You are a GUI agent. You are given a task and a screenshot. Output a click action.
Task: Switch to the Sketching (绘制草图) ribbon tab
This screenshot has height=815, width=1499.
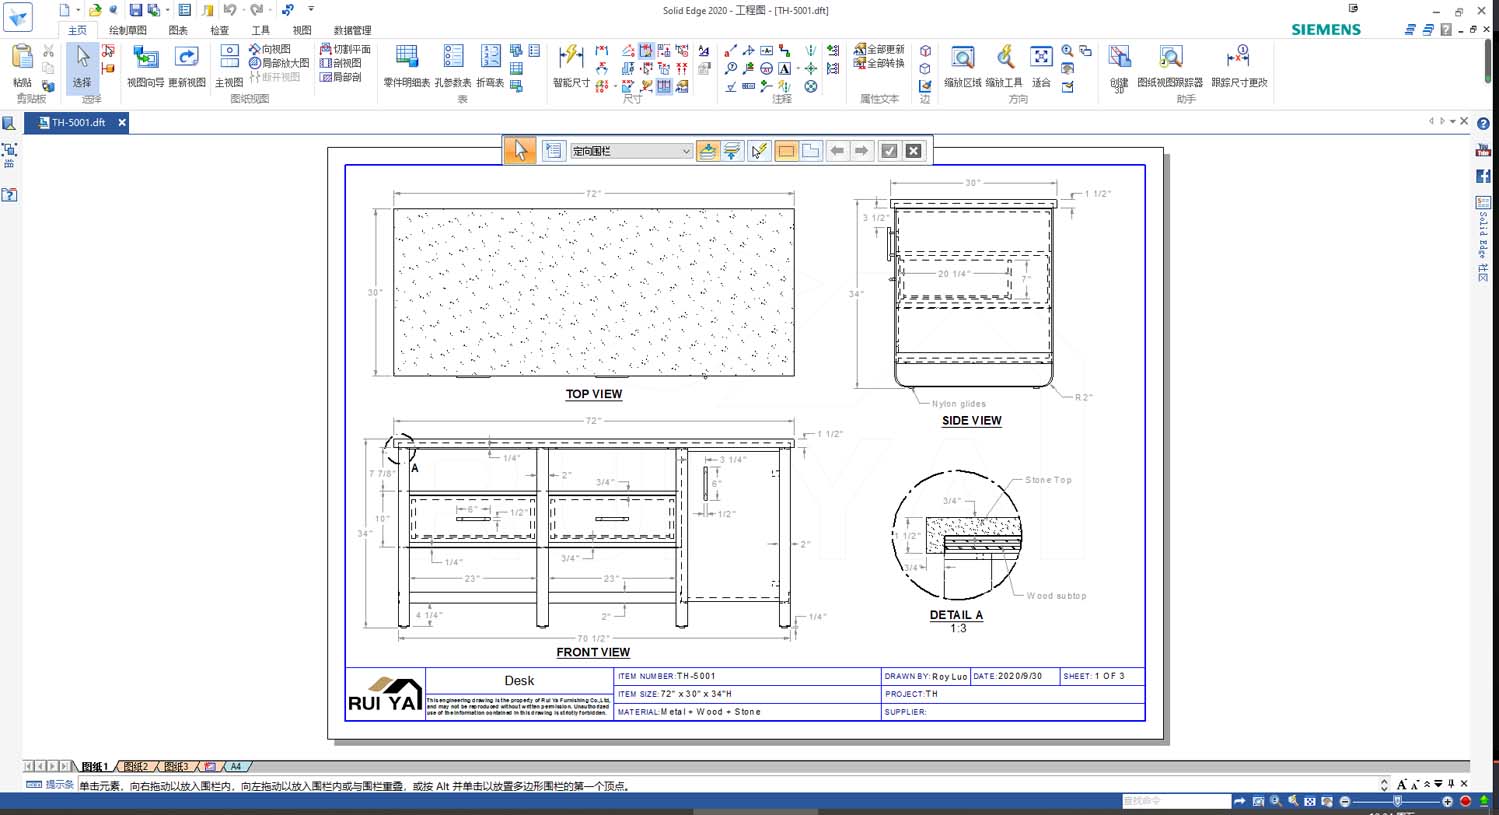(x=128, y=31)
